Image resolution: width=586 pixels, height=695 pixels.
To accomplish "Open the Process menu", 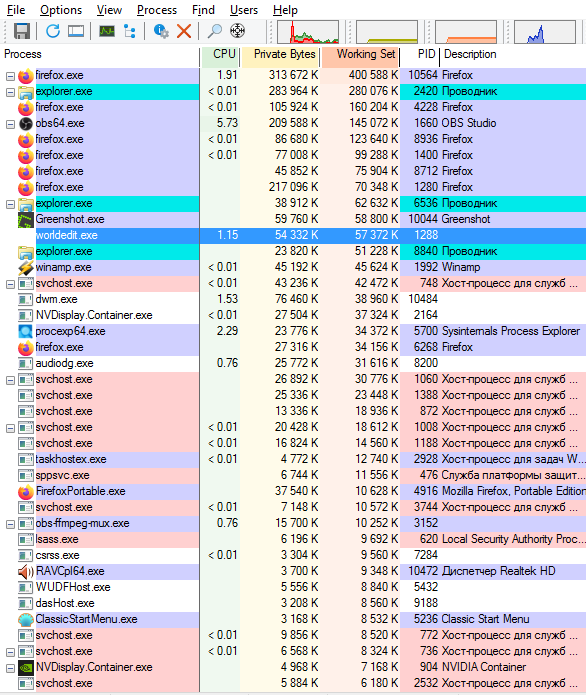I will point(157,10).
